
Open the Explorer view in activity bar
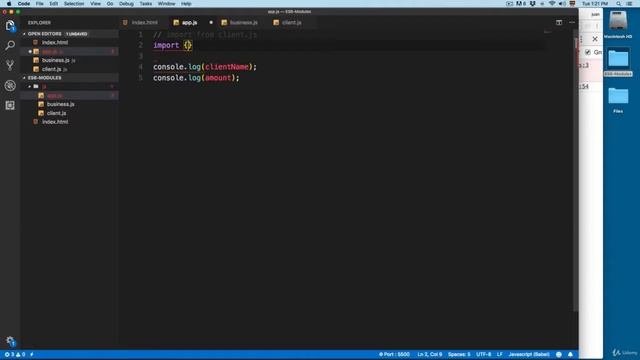[x=10, y=26]
